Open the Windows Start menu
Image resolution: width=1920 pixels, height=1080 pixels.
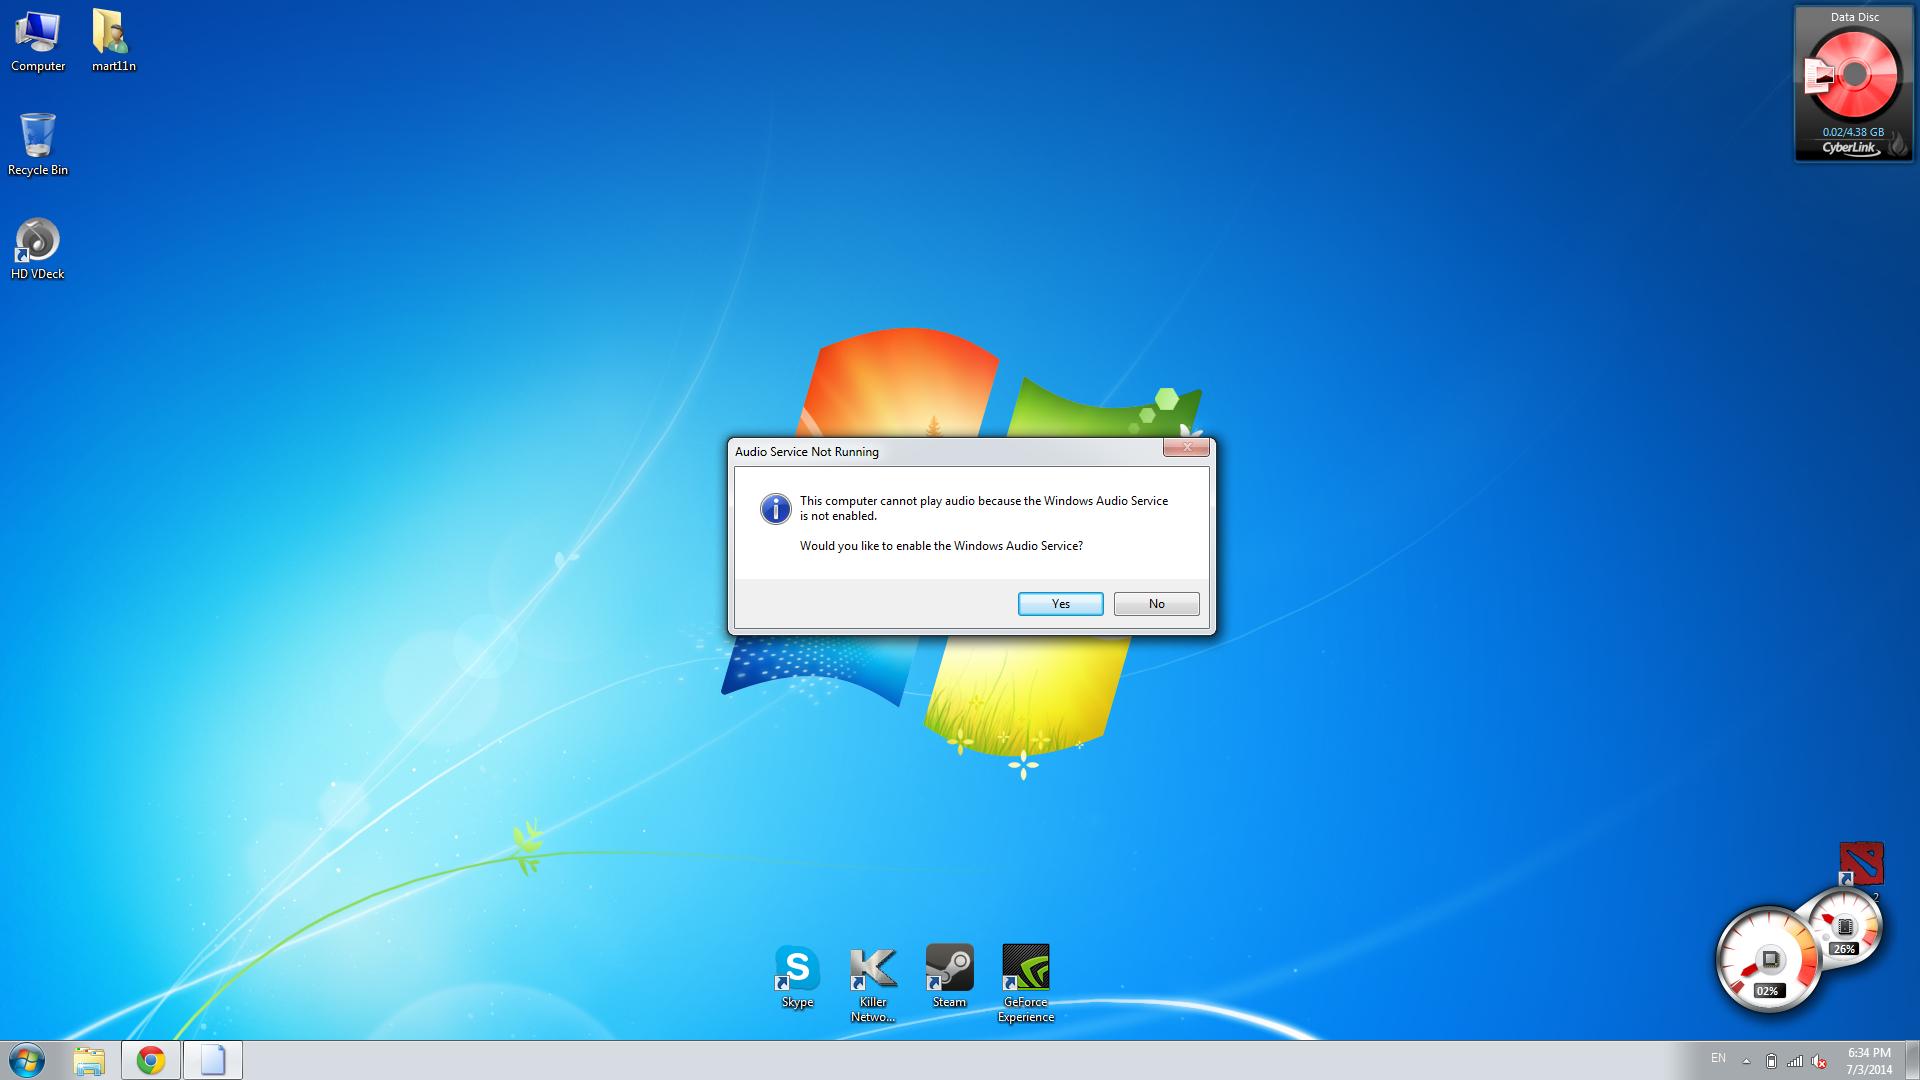click(x=27, y=1060)
